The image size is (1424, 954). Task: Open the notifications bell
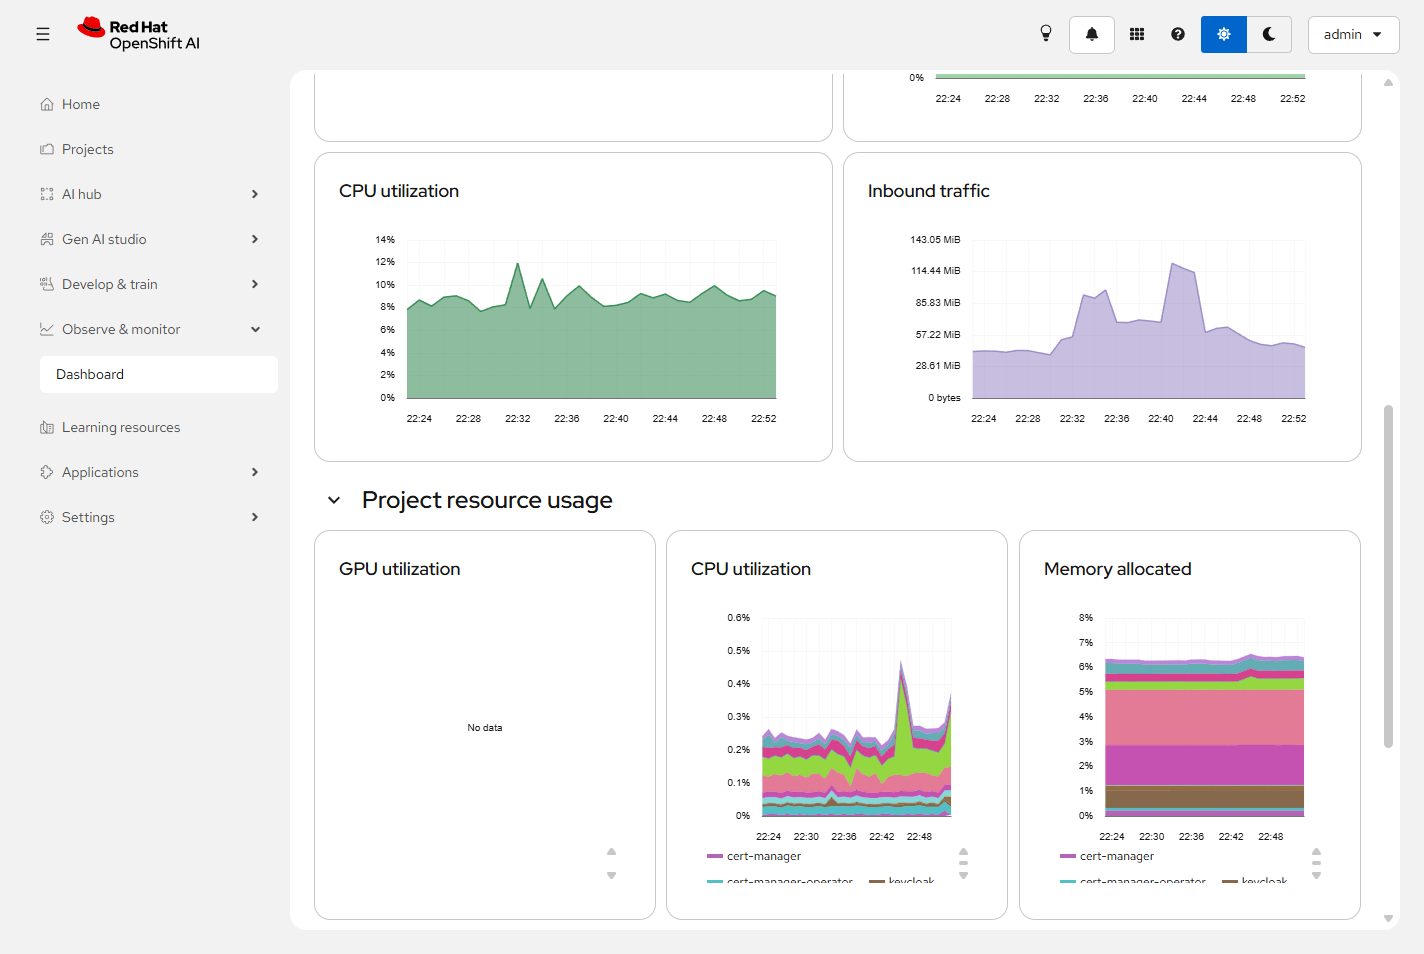tap(1092, 34)
